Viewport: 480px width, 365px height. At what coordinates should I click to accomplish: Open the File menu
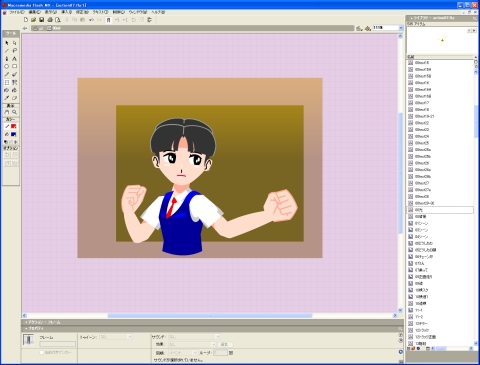[16, 12]
